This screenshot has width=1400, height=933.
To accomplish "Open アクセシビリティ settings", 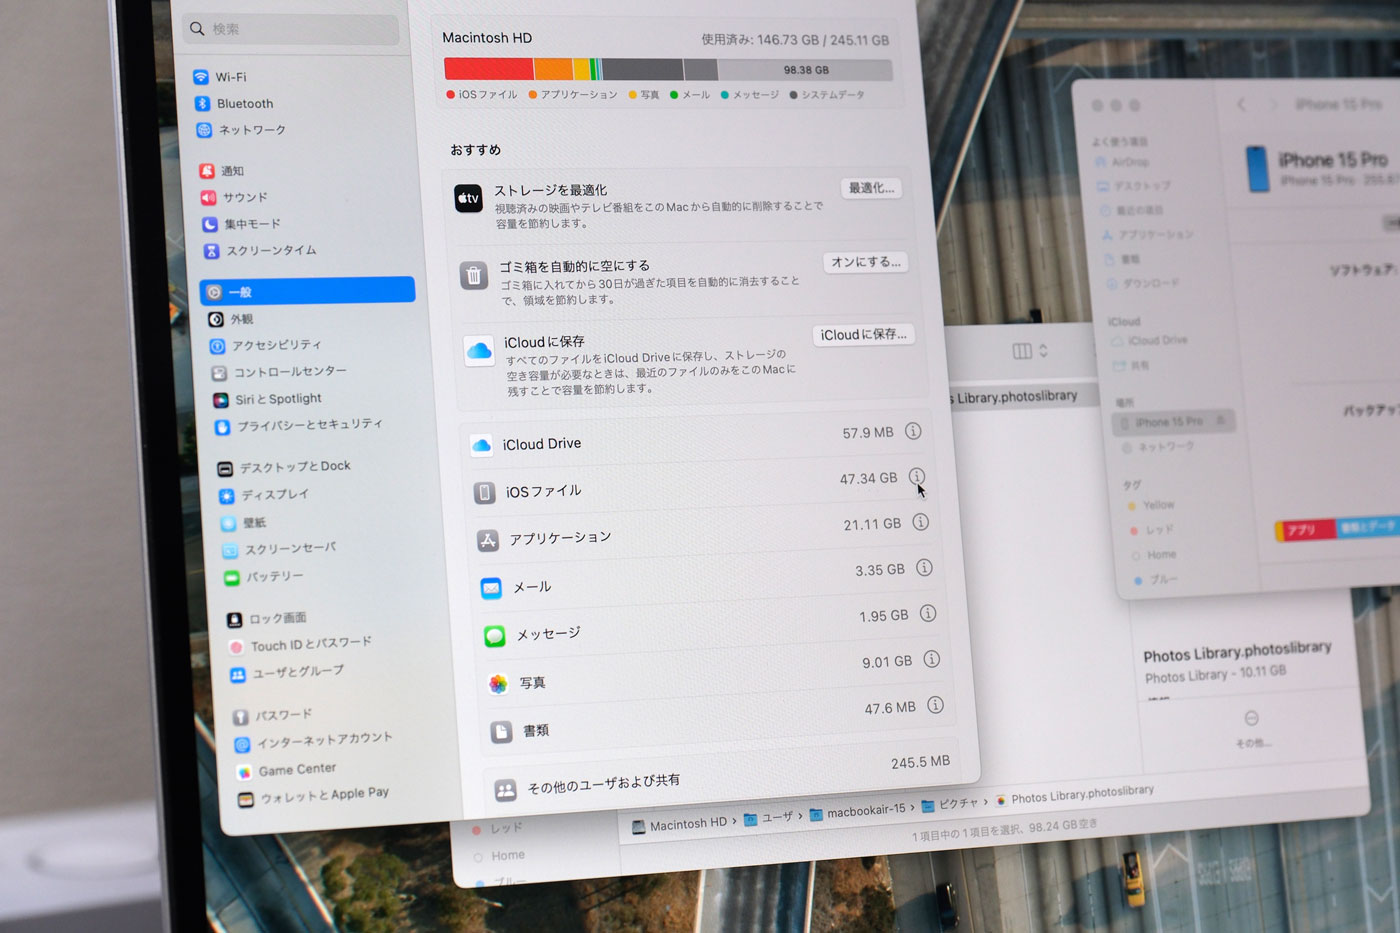I will click(x=265, y=345).
